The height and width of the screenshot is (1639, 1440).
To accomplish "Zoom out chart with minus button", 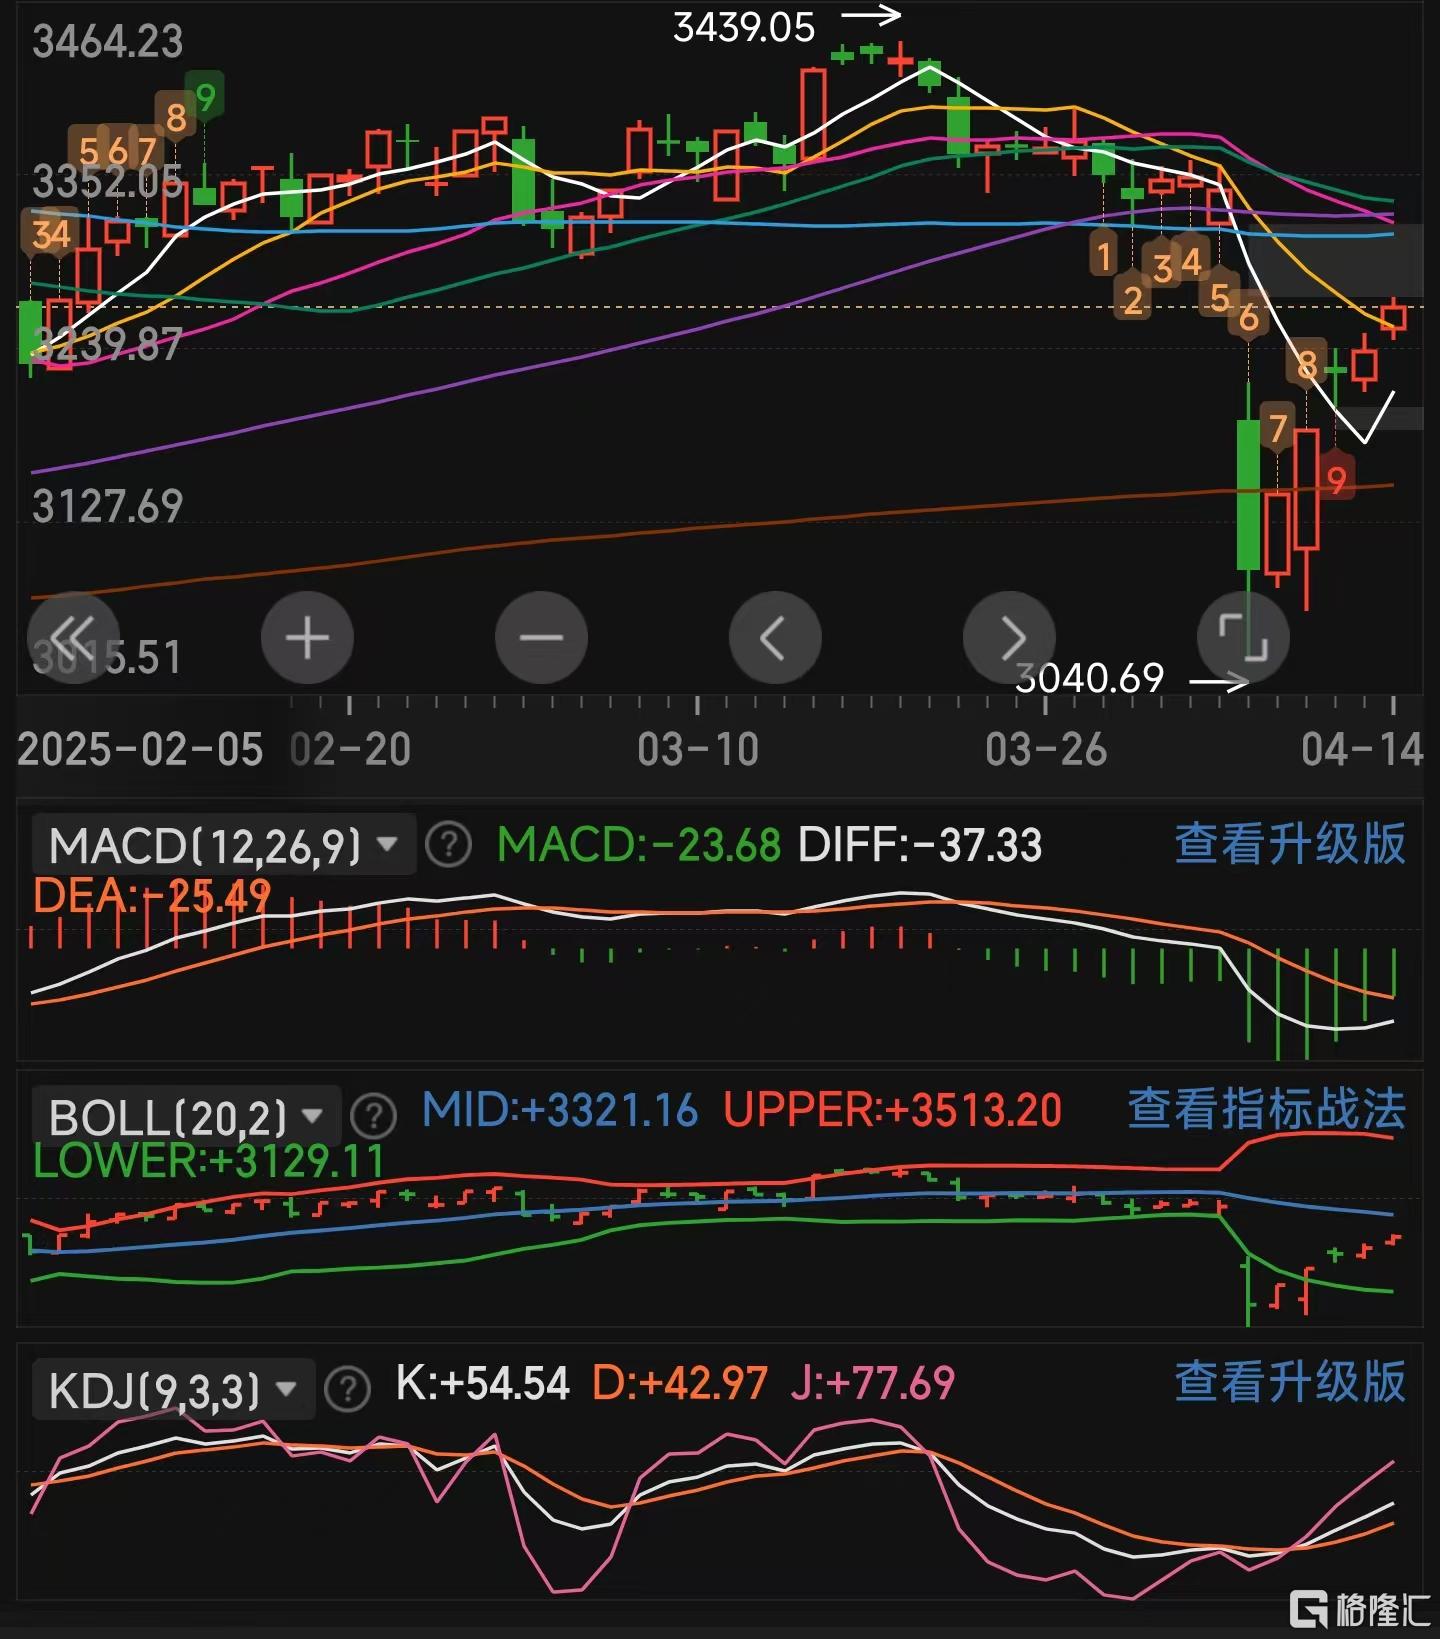I will click(x=541, y=637).
